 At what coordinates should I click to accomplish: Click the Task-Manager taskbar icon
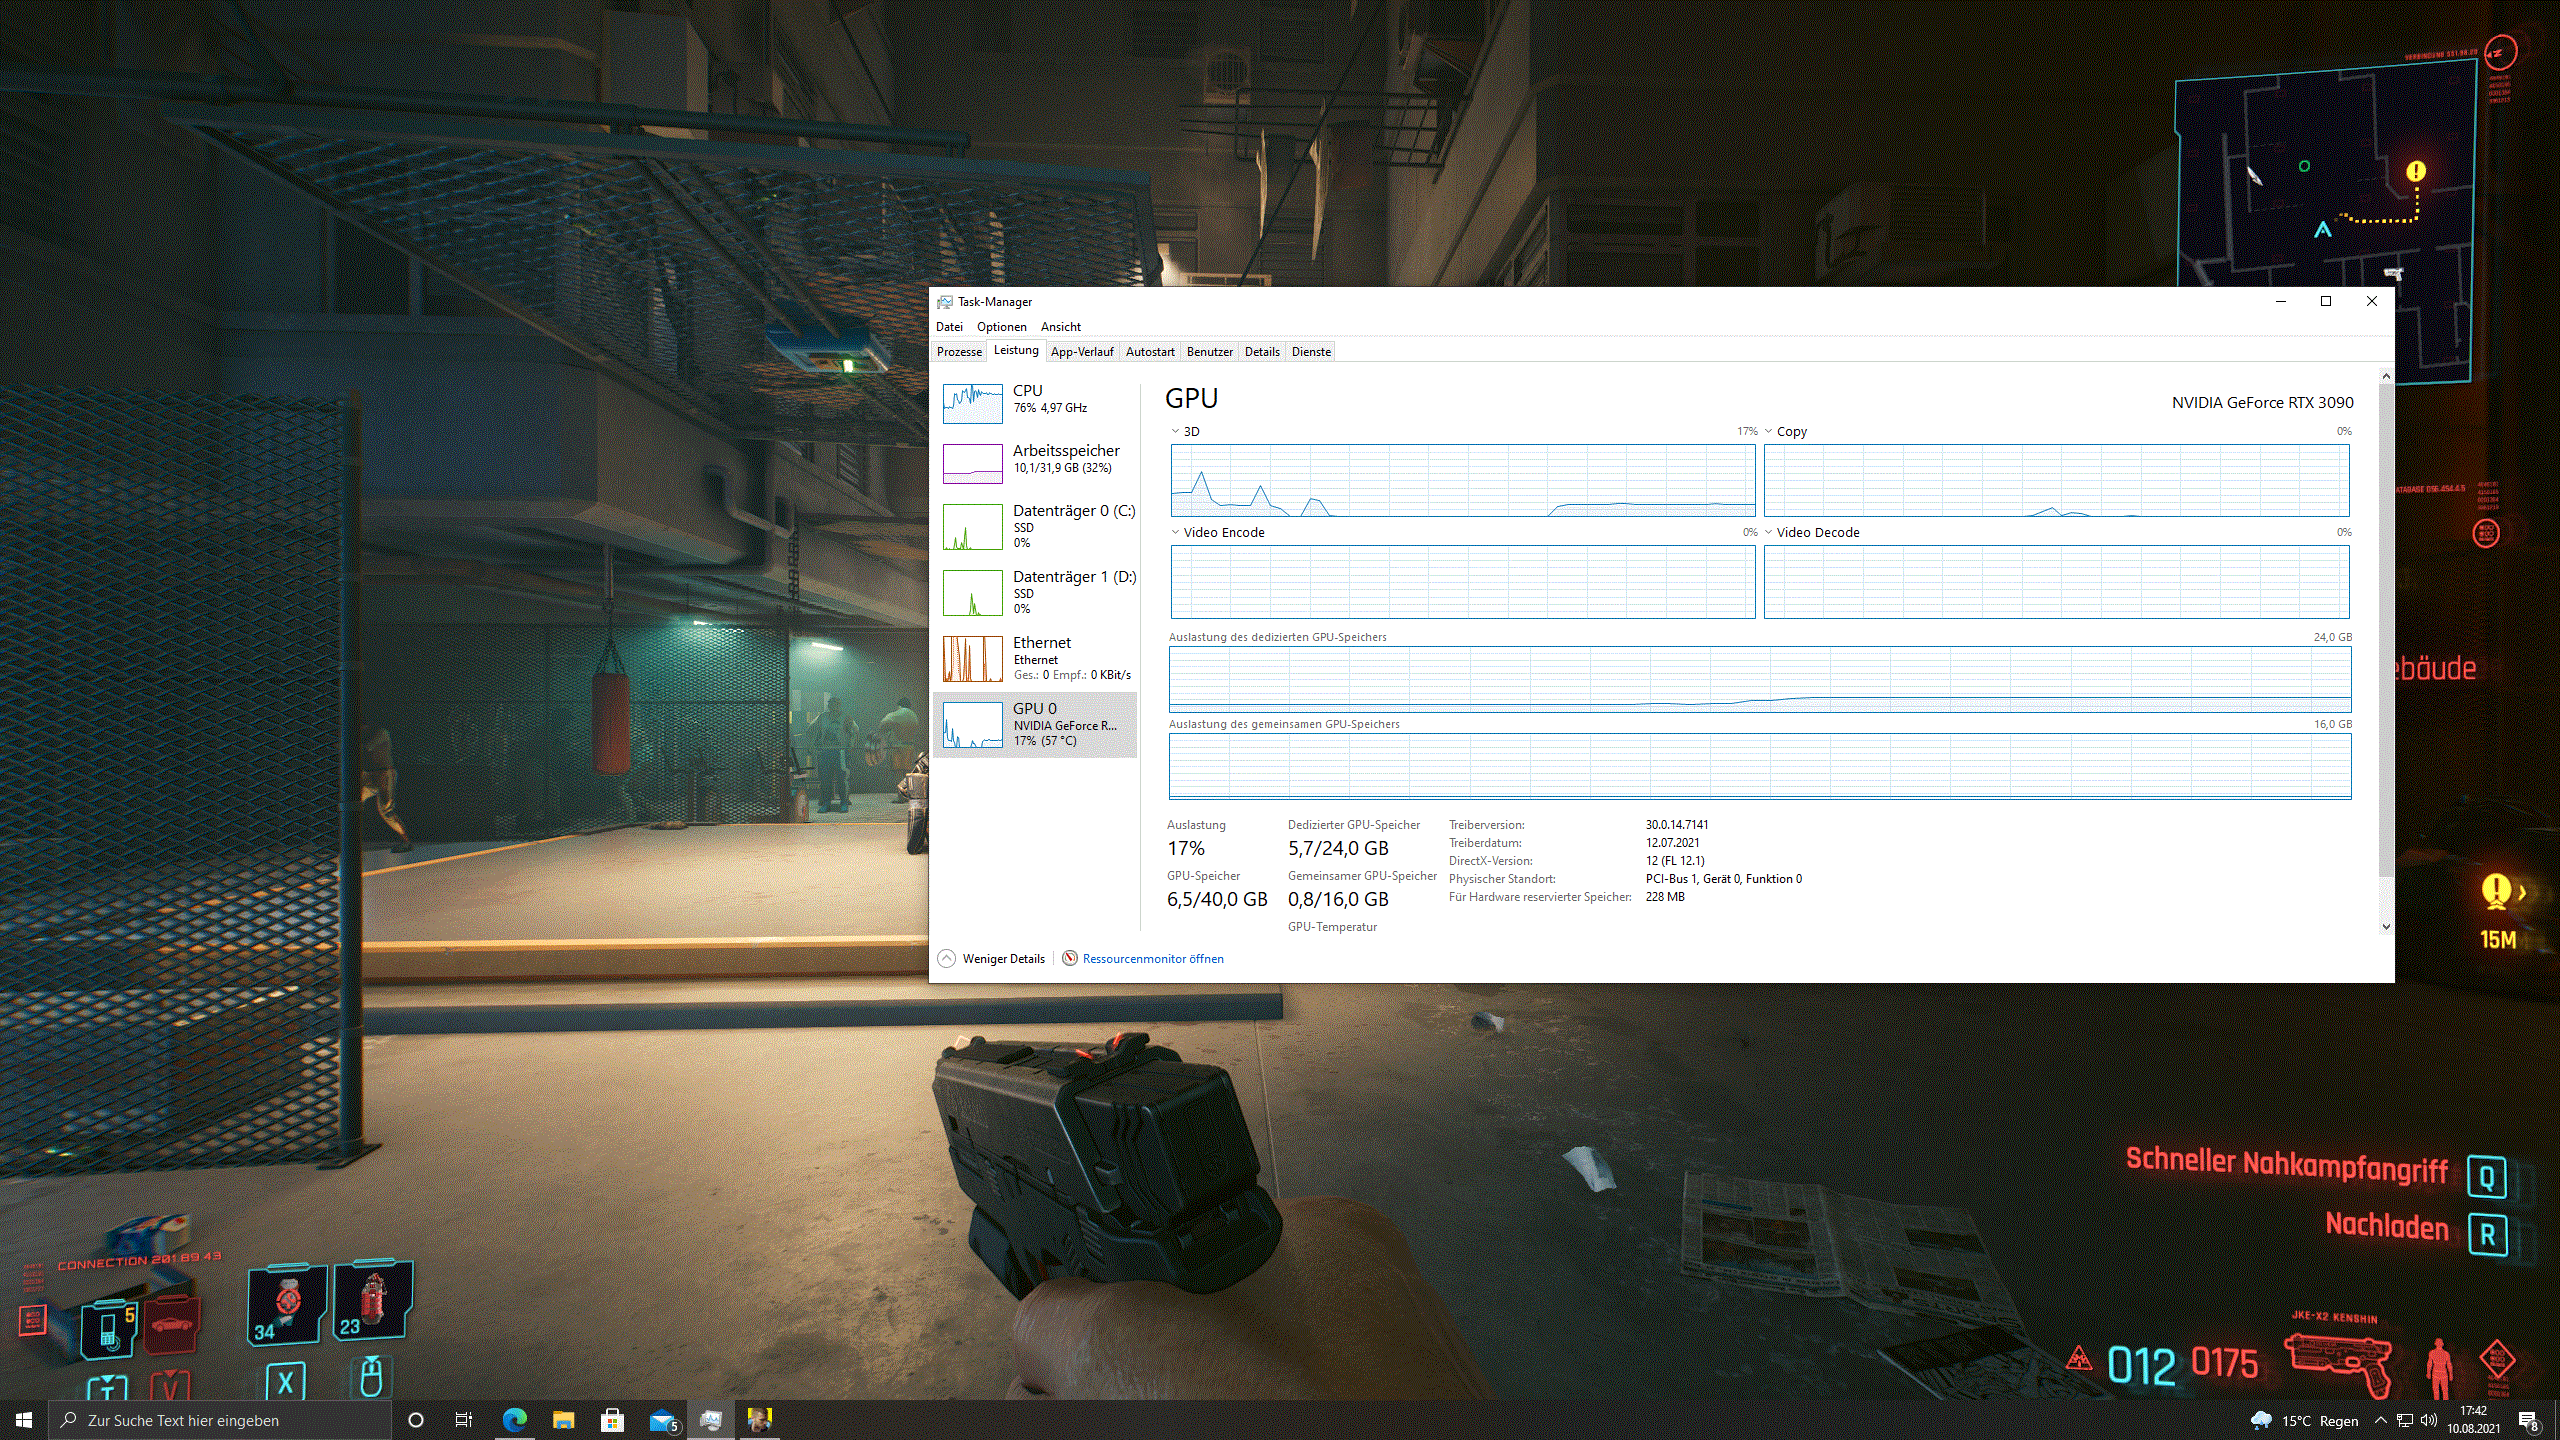tap(711, 1420)
